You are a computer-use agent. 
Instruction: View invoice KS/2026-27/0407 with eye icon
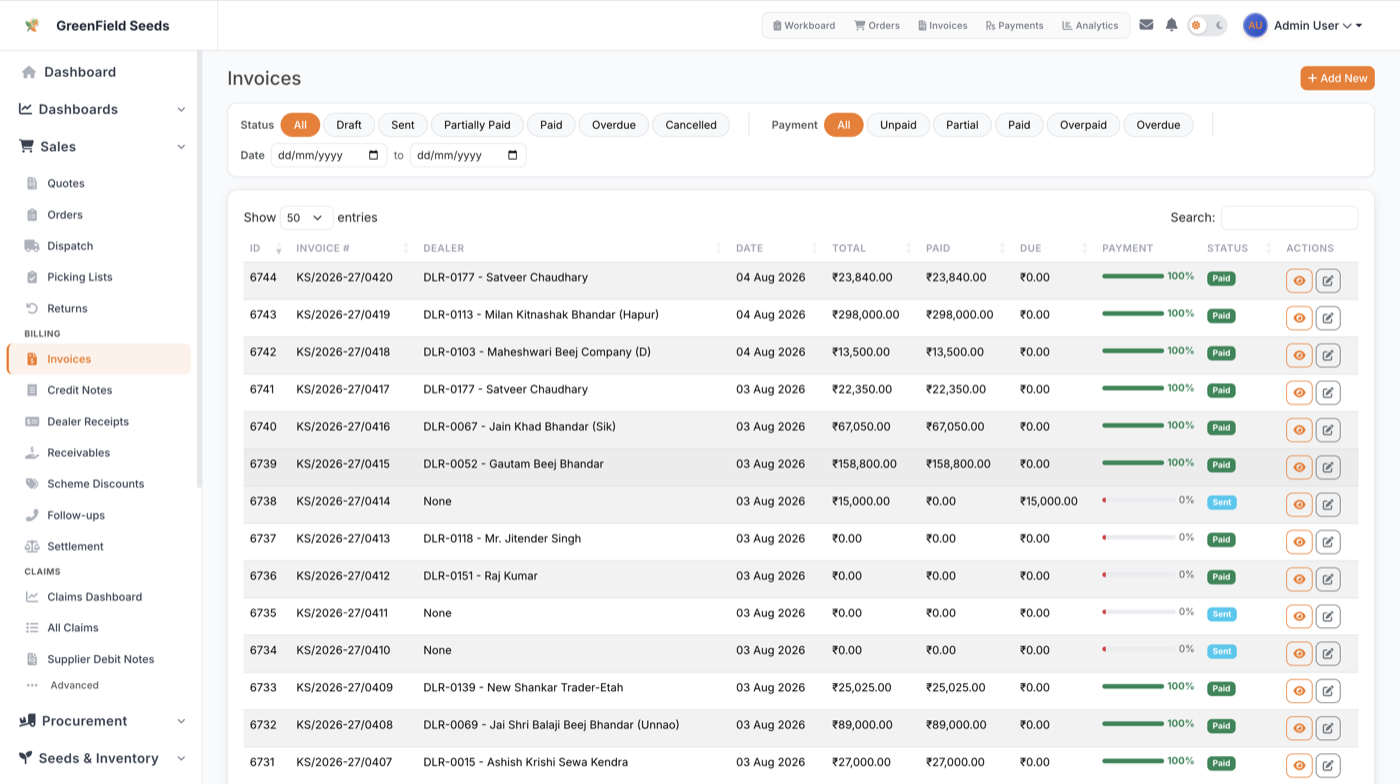tap(1299, 766)
